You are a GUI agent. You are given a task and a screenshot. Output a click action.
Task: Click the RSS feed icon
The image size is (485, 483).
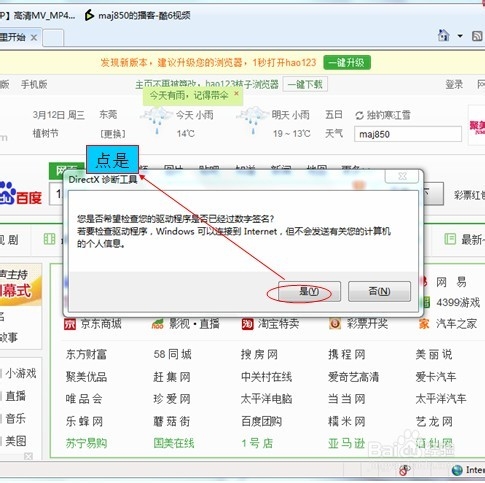point(478,36)
